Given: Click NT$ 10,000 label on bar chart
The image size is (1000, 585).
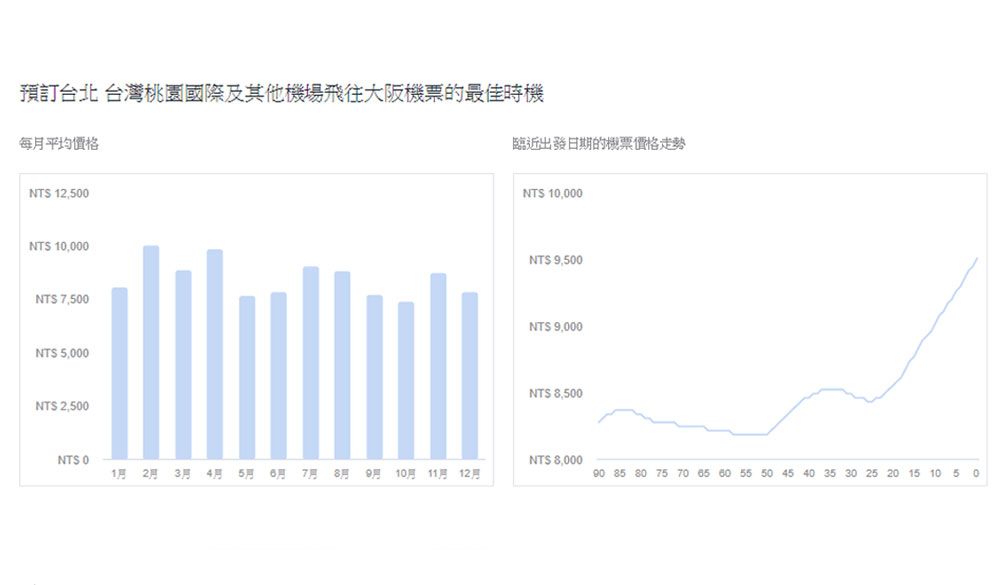Looking at the screenshot, I should point(59,246).
